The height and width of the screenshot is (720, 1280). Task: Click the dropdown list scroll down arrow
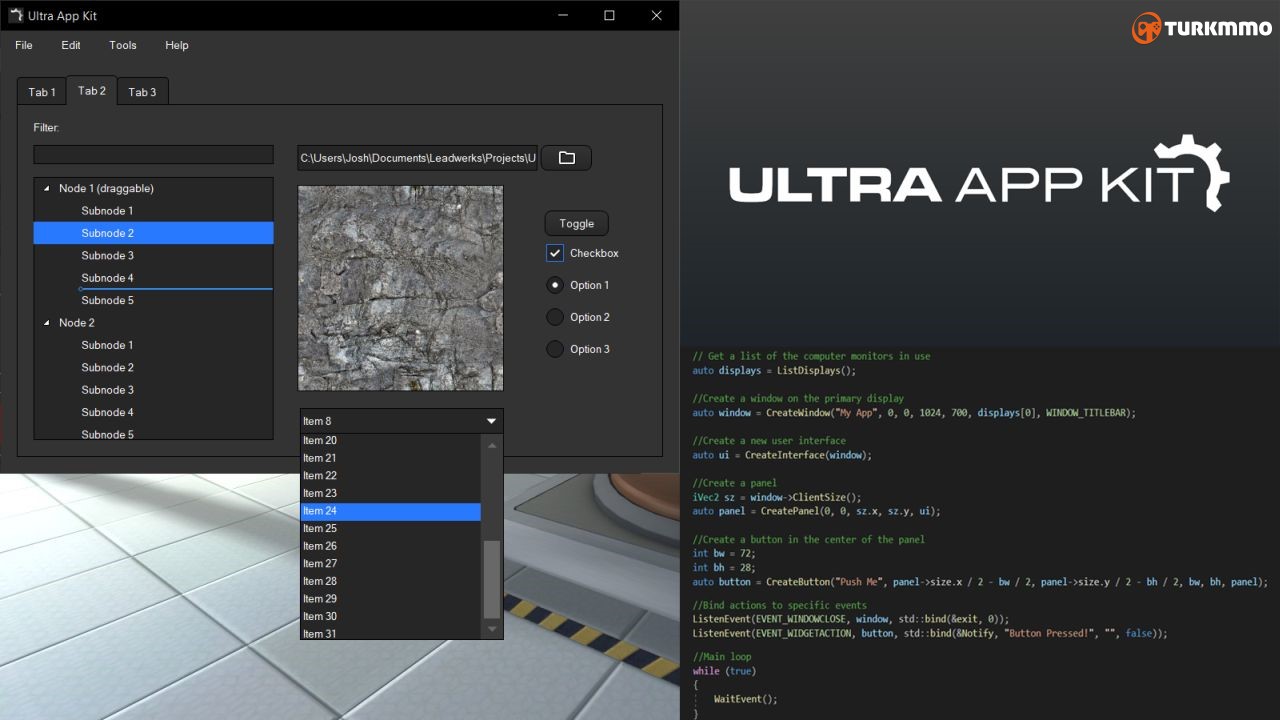491,629
